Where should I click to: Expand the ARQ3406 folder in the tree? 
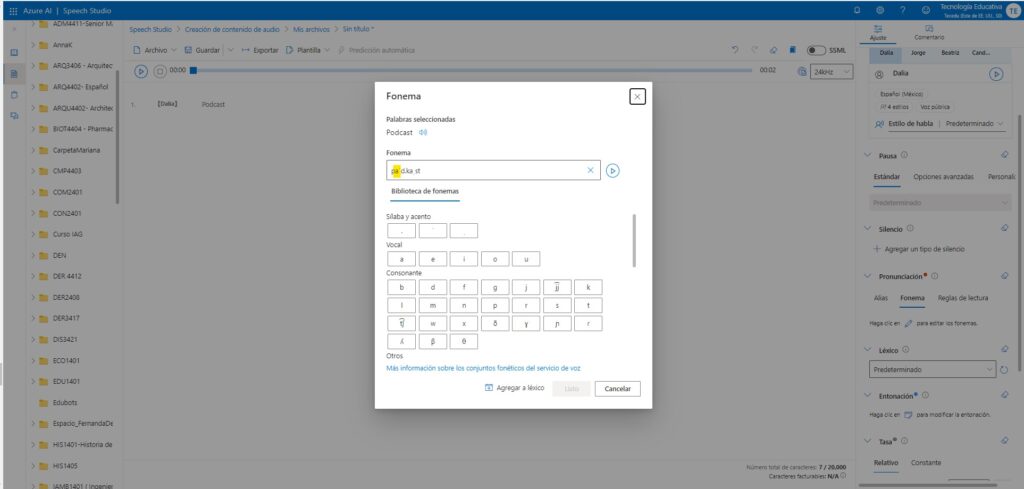[34, 66]
